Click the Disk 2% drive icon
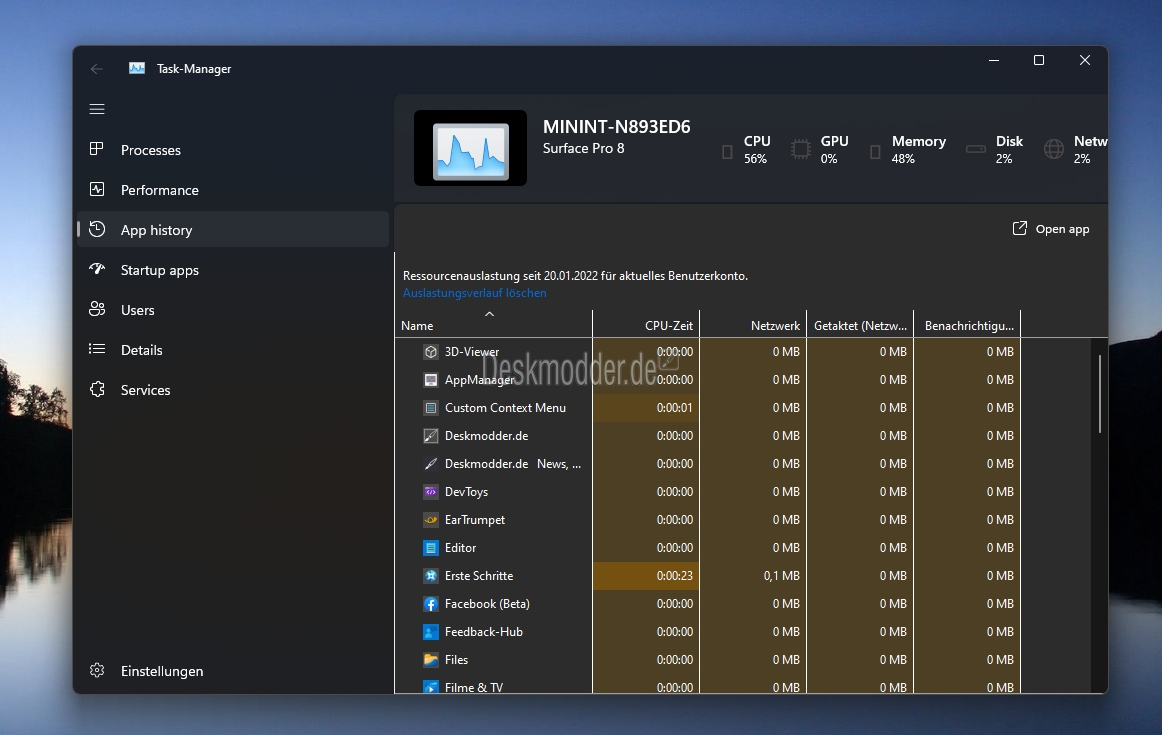The width and height of the screenshot is (1162, 735). click(x=975, y=150)
